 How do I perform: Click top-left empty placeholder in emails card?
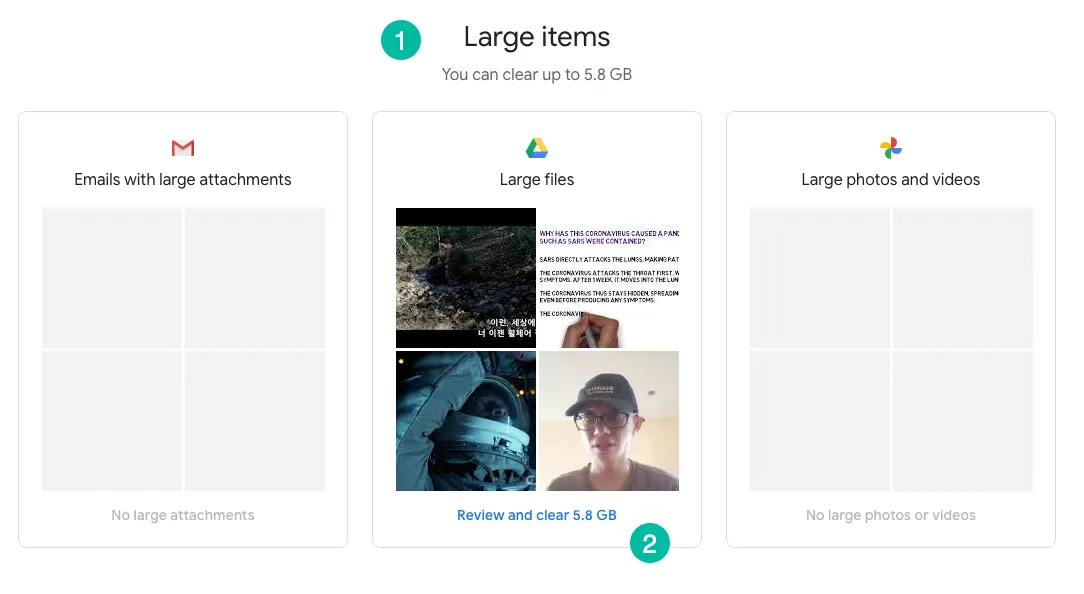coord(111,278)
